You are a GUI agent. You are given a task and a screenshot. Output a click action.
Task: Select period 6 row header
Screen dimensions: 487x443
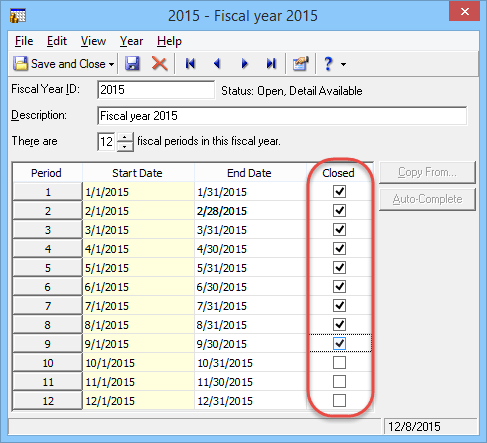coord(48,287)
